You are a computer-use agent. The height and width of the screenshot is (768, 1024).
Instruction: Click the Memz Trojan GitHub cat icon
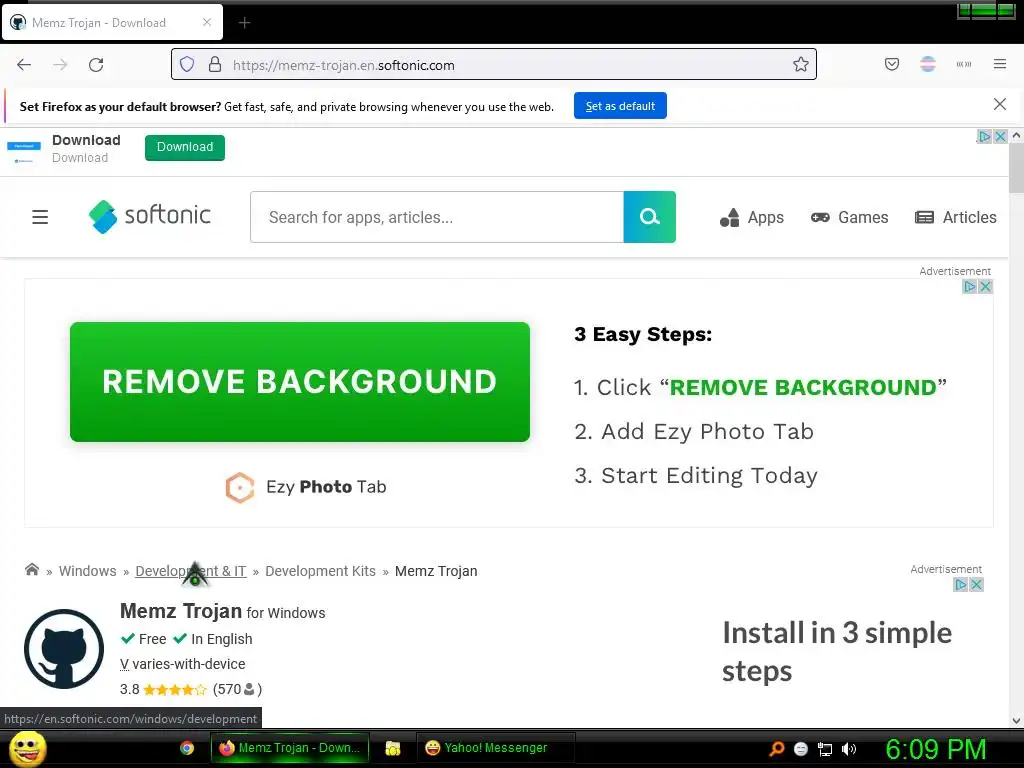pyautogui.click(x=64, y=648)
